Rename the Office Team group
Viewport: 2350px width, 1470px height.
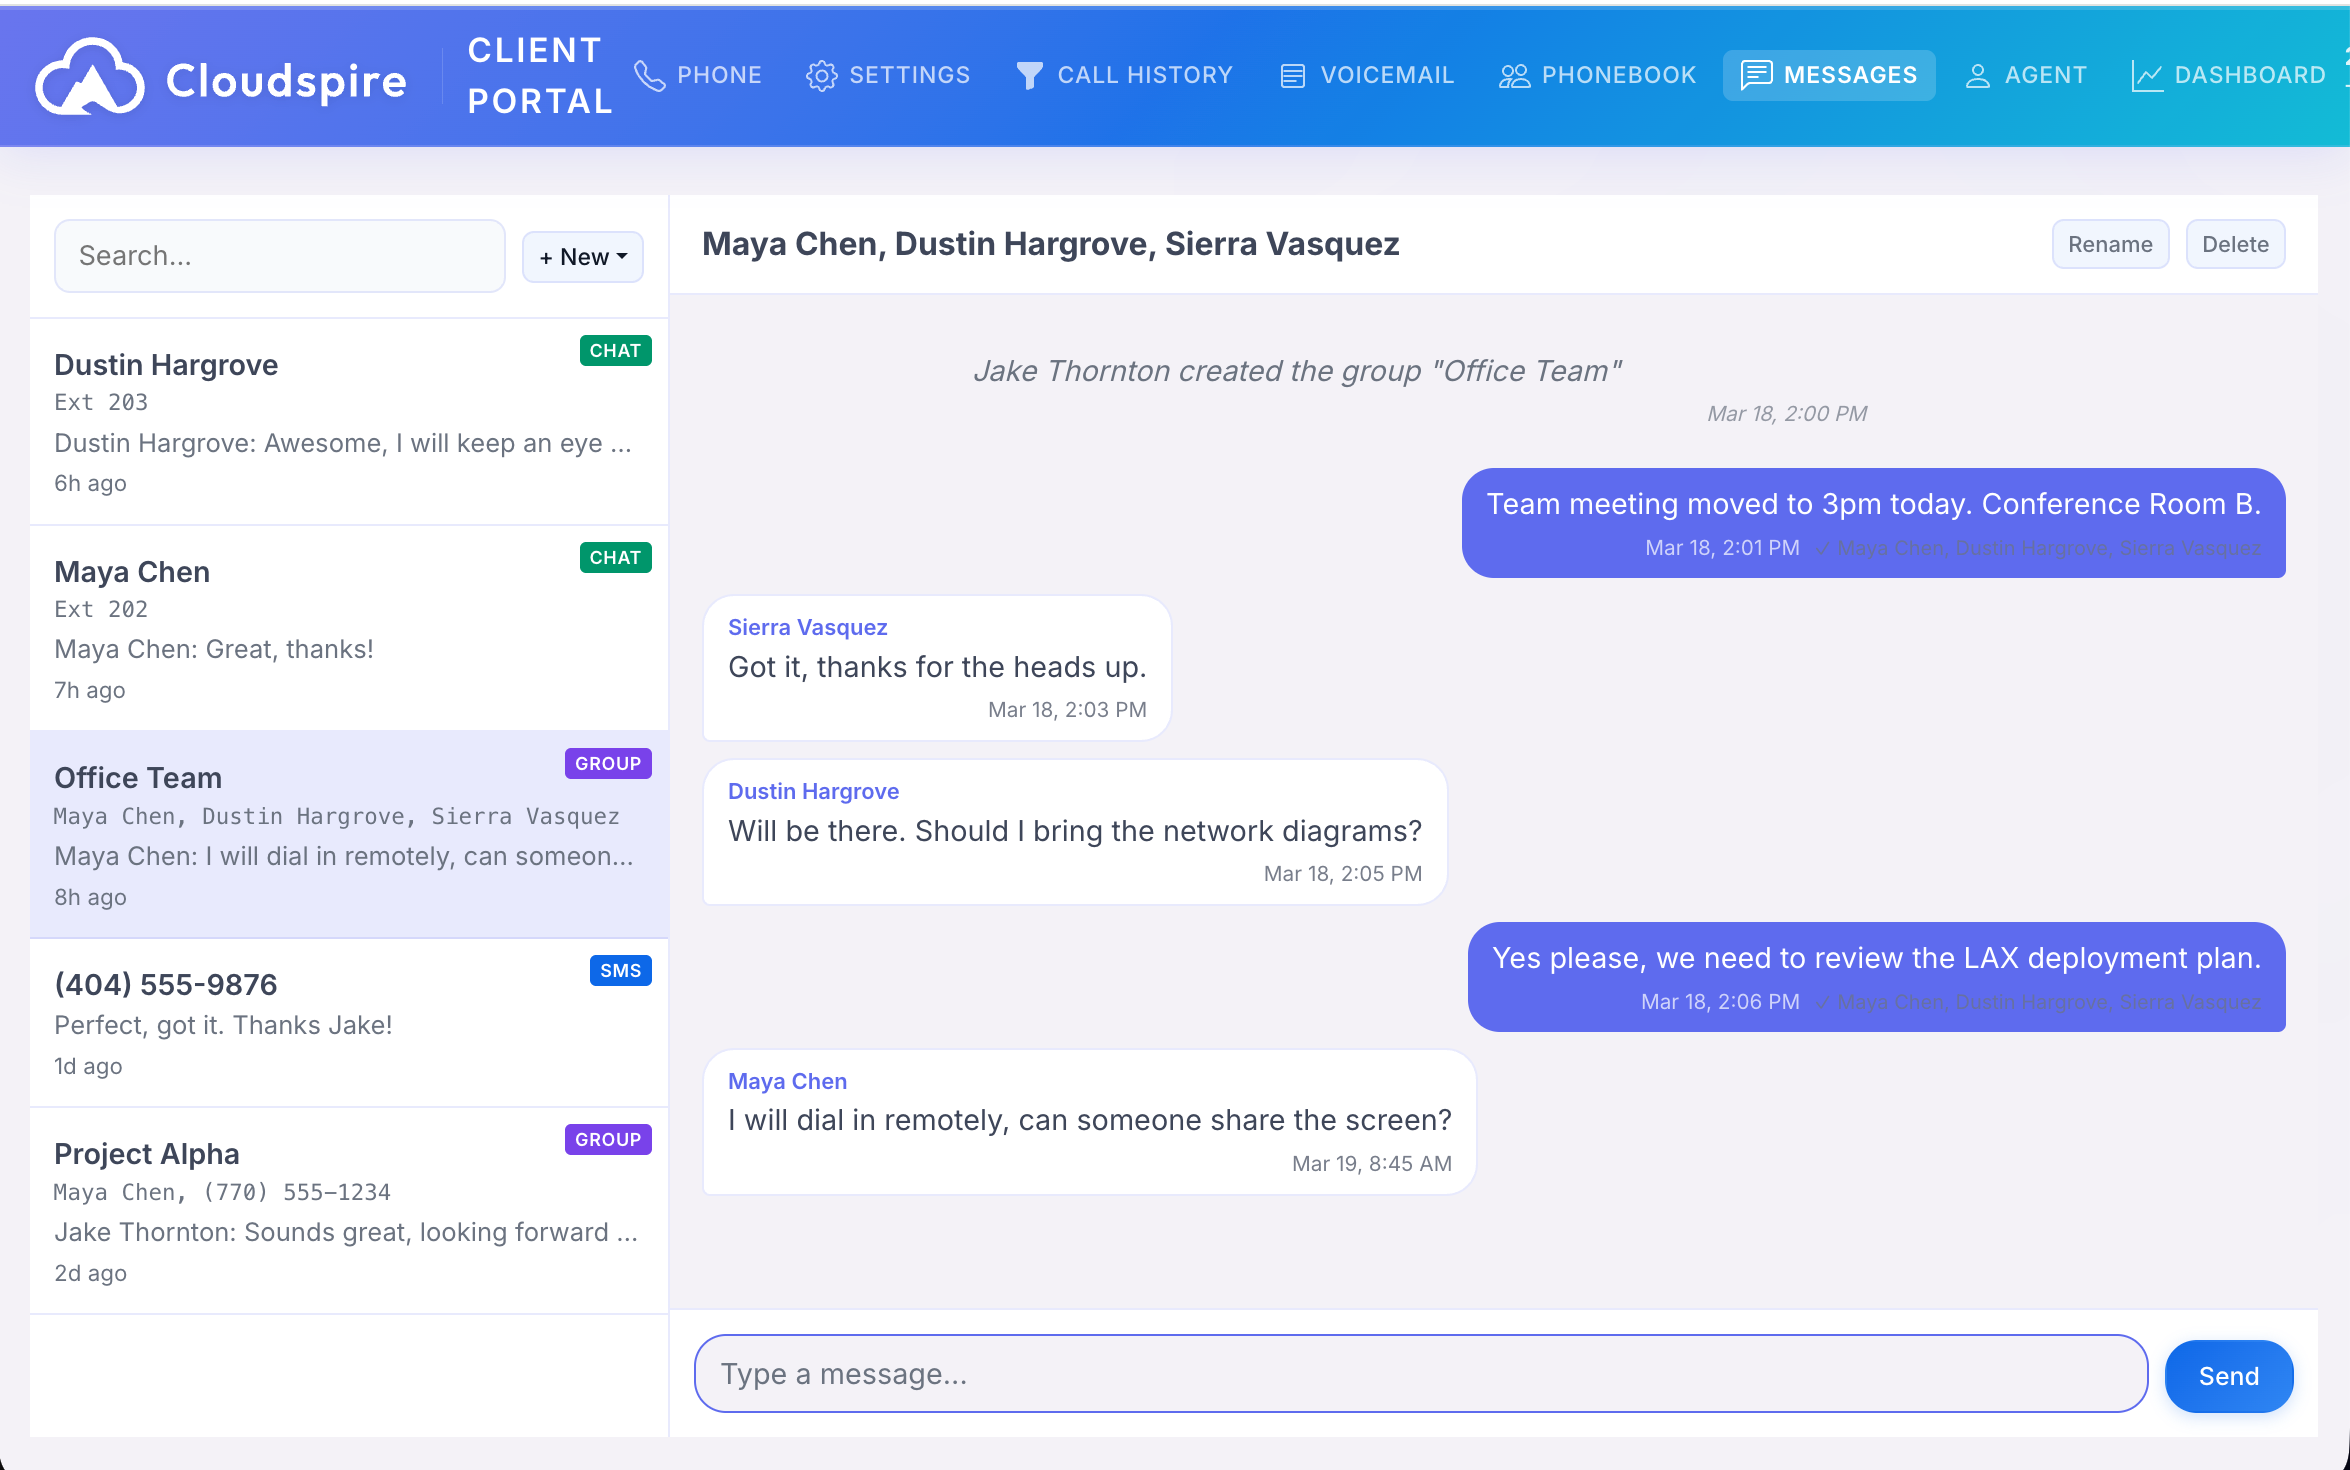click(2110, 244)
